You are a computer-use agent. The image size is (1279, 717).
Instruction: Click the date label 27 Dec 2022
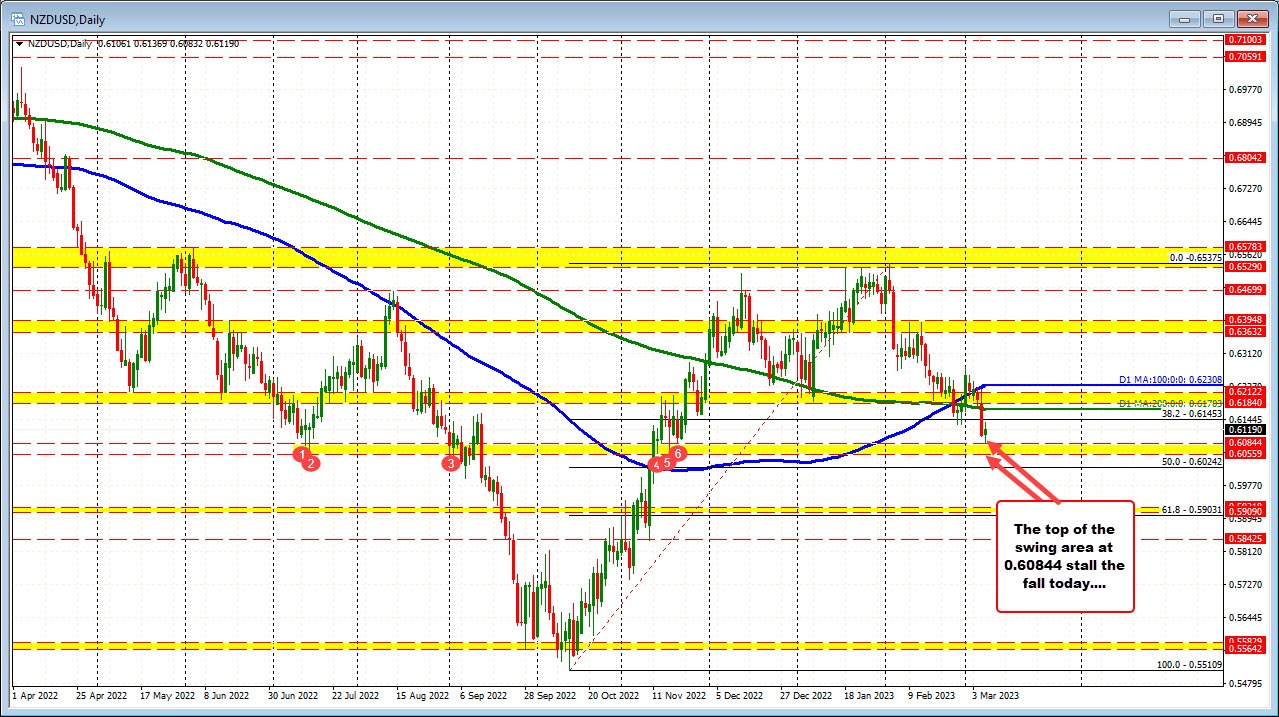pos(806,695)
